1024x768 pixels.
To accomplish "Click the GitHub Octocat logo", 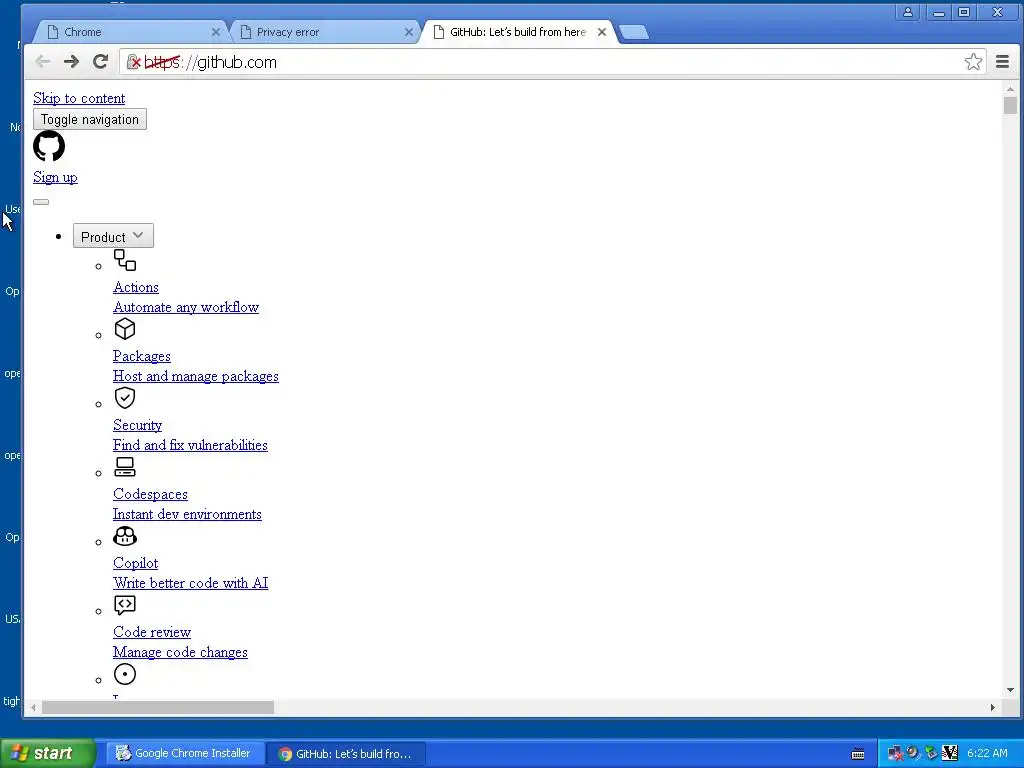I will [49, 146].
